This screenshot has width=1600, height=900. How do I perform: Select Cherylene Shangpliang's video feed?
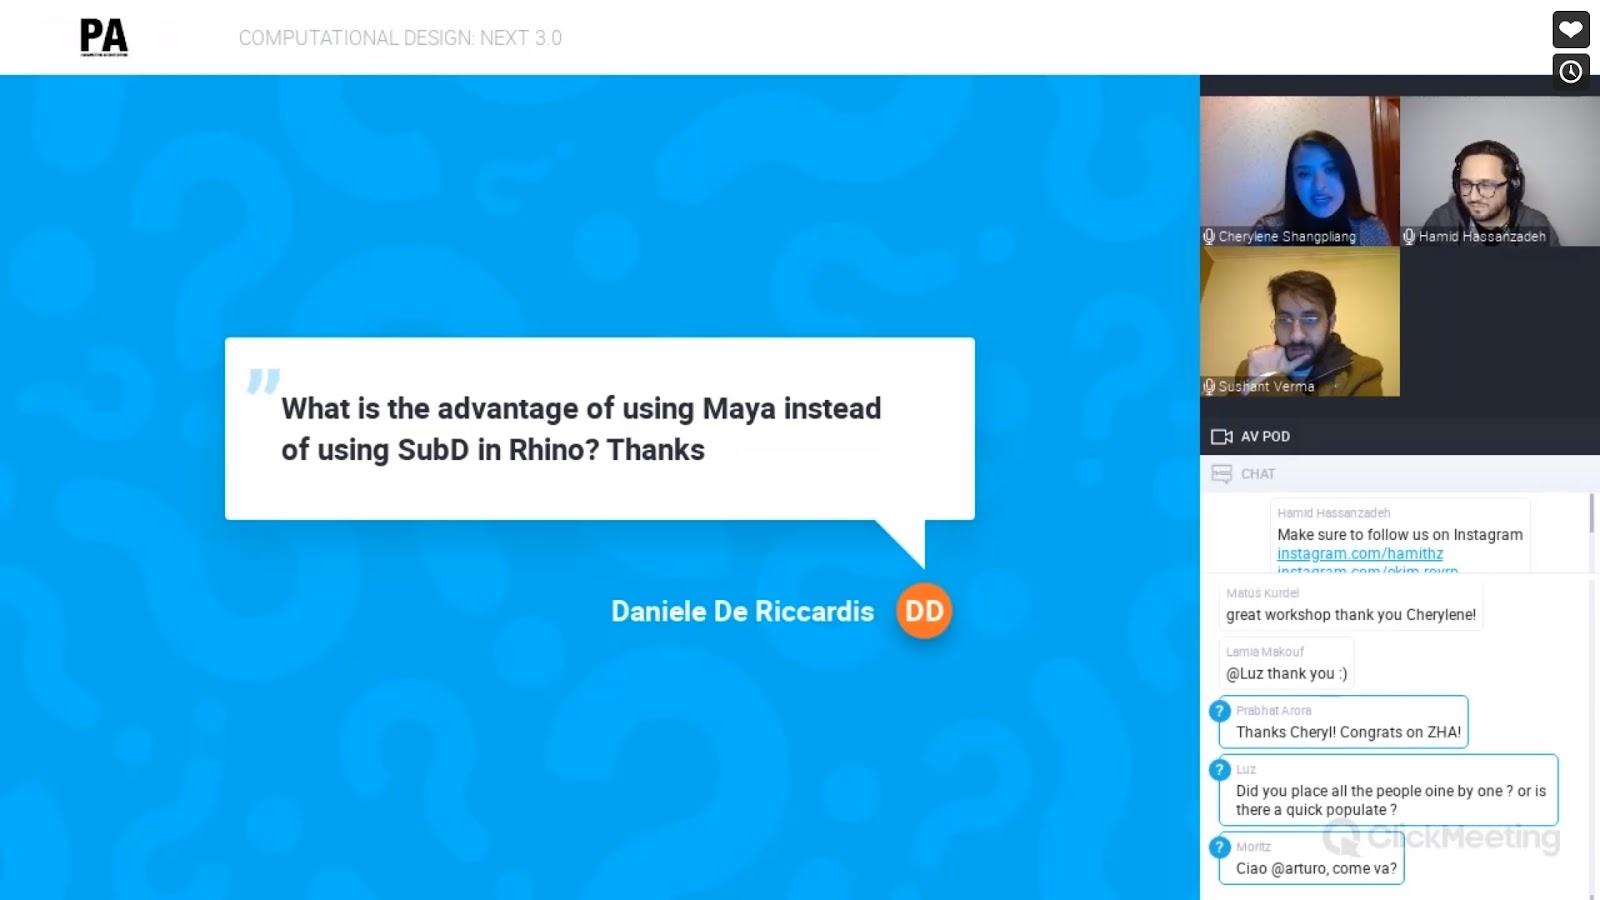click(x=1300, y=171)
